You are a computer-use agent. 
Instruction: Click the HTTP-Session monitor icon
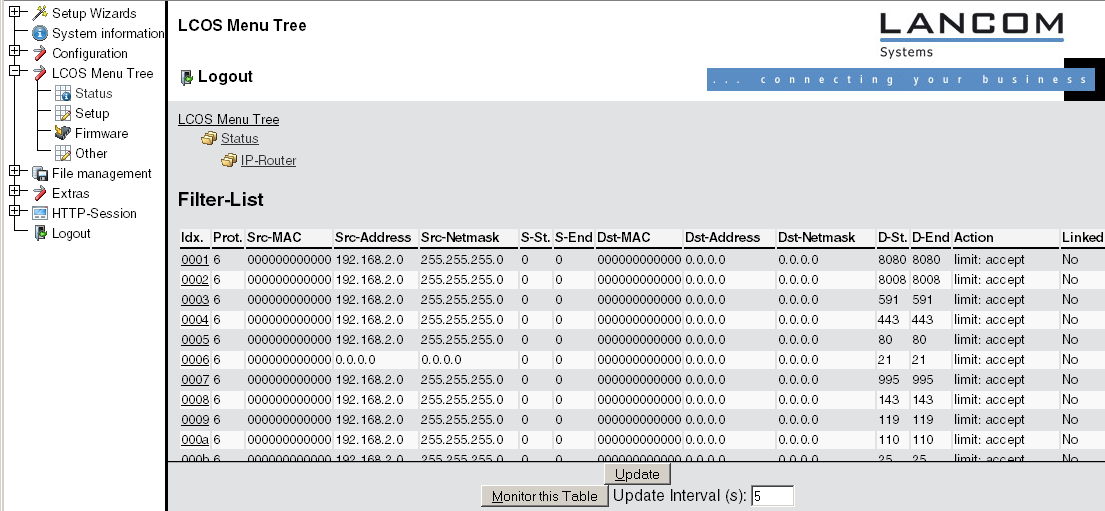pyautogui.click(x=40, y=213)
